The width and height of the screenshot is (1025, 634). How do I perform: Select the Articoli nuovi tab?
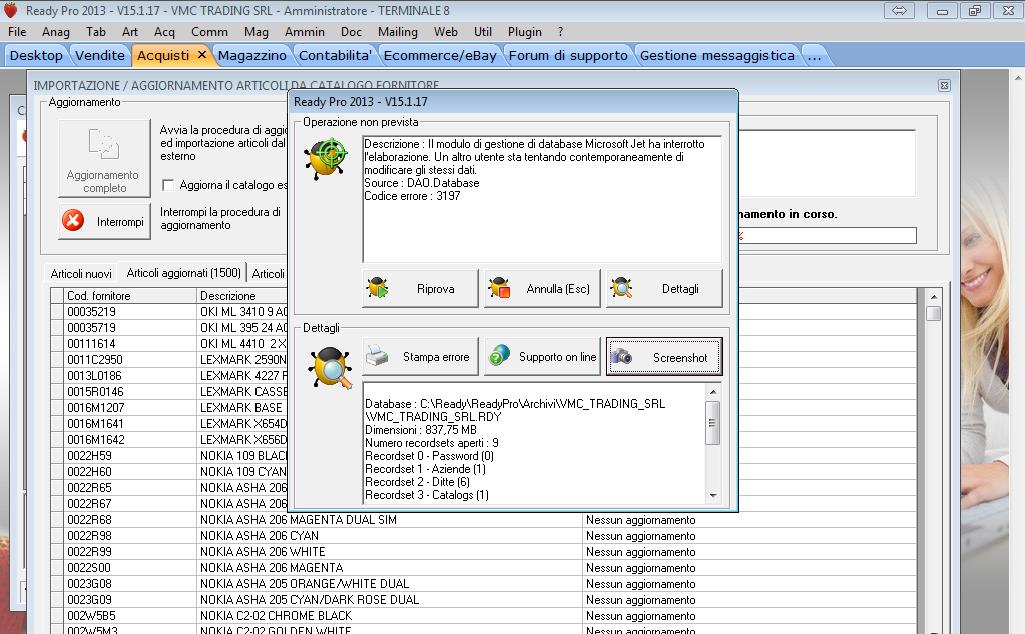(81, 274)
